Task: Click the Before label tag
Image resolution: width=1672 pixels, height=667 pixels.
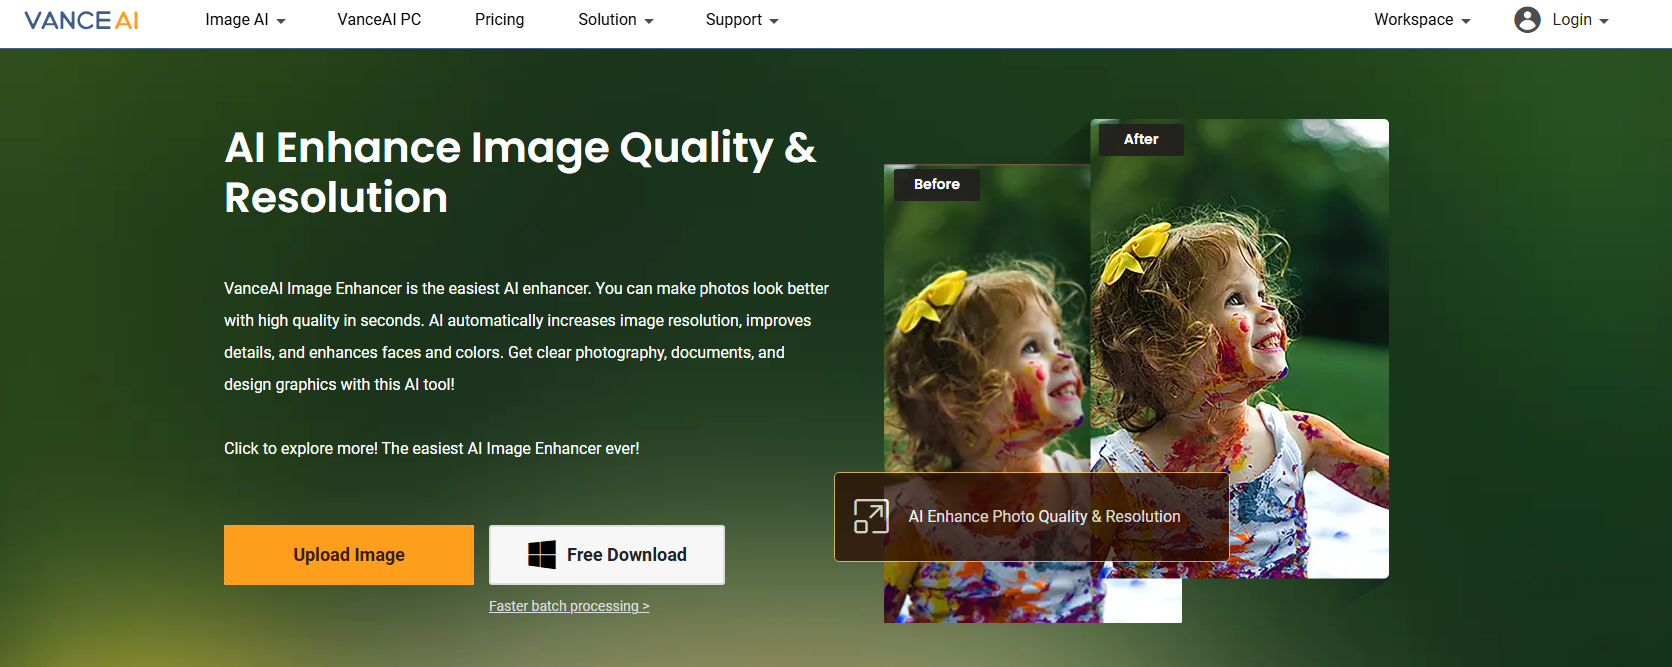Action: click(x=937, y=184)
